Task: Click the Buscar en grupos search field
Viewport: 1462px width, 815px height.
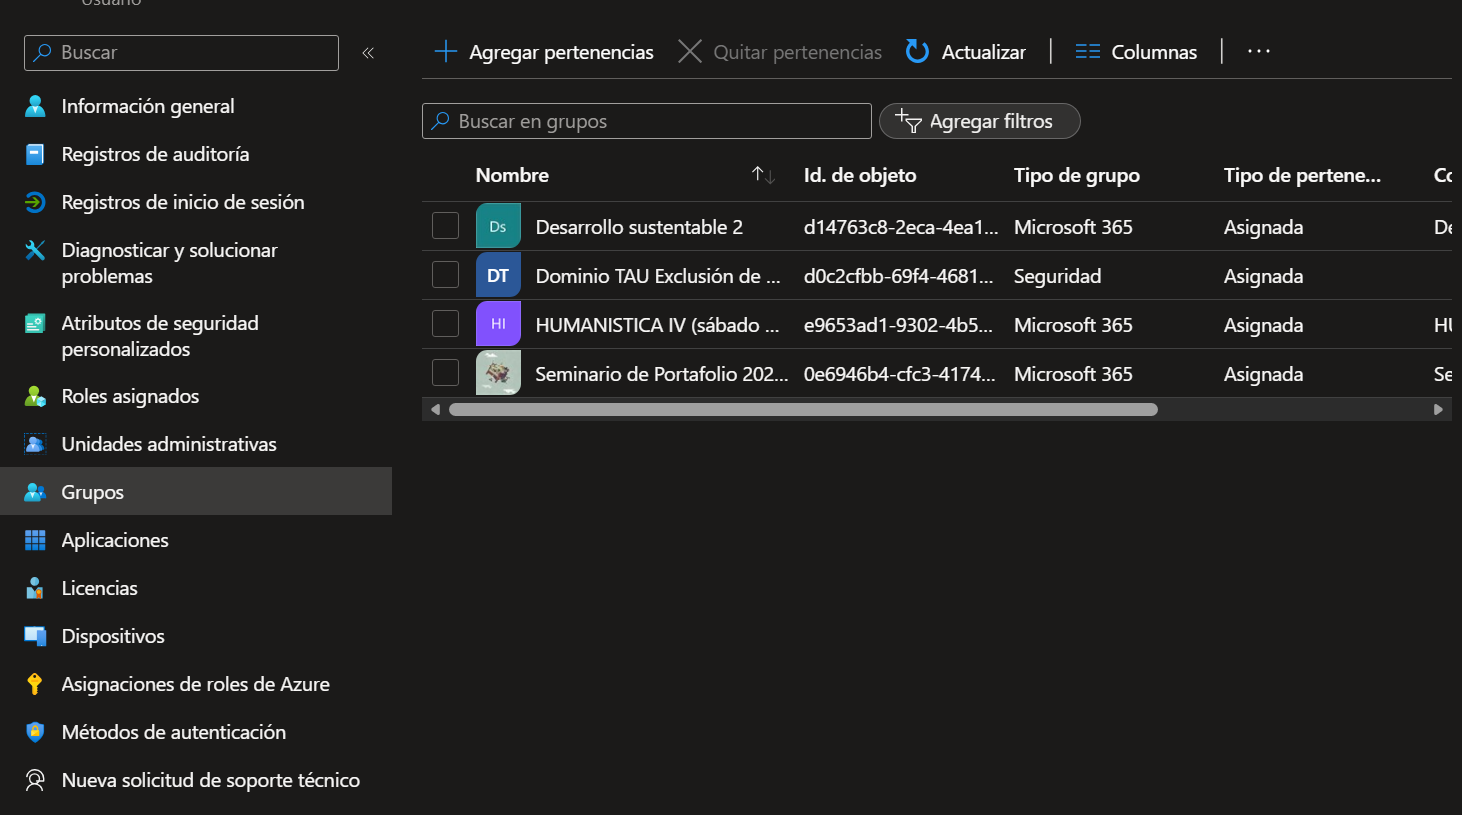Action: pos(647,121)
